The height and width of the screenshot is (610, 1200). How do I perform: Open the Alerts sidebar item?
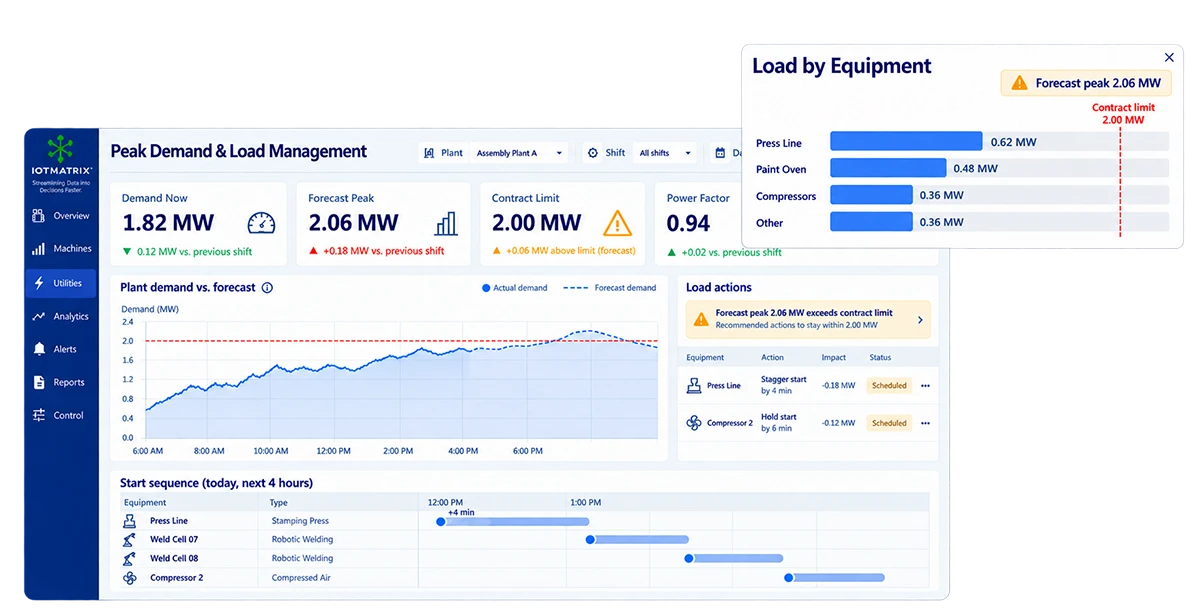(x=61, y=350)
